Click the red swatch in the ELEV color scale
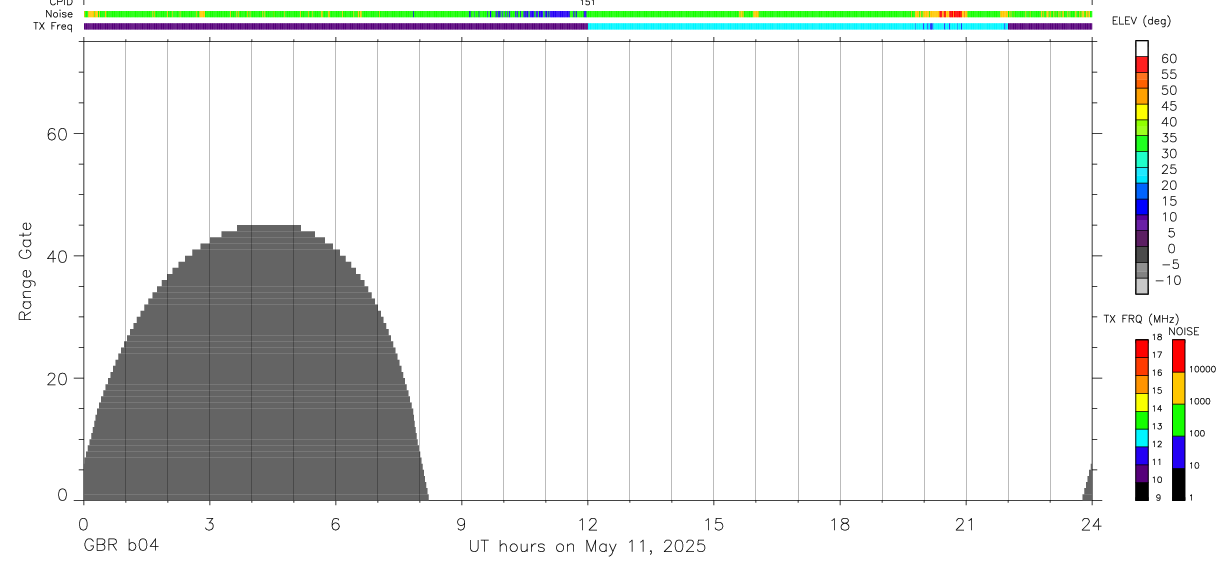This screenshot has height=567, width=1228. click(1142, 64)
